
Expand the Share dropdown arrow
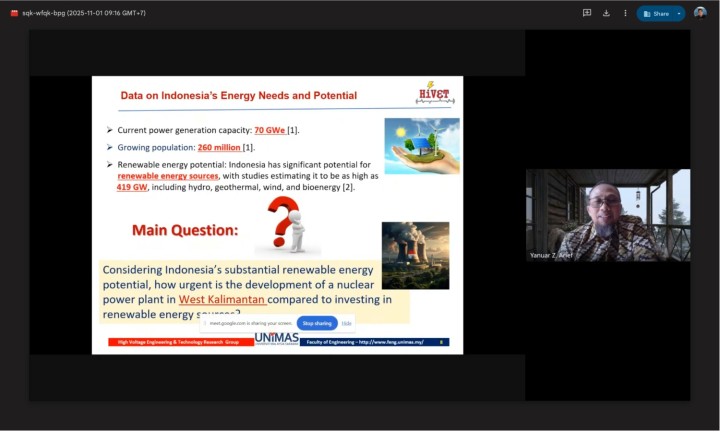pos(679,13)
